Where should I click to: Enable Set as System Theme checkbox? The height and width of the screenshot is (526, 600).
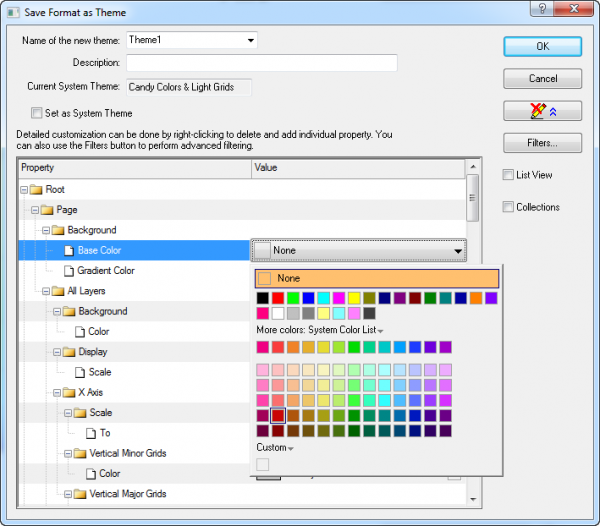(37, 114)
